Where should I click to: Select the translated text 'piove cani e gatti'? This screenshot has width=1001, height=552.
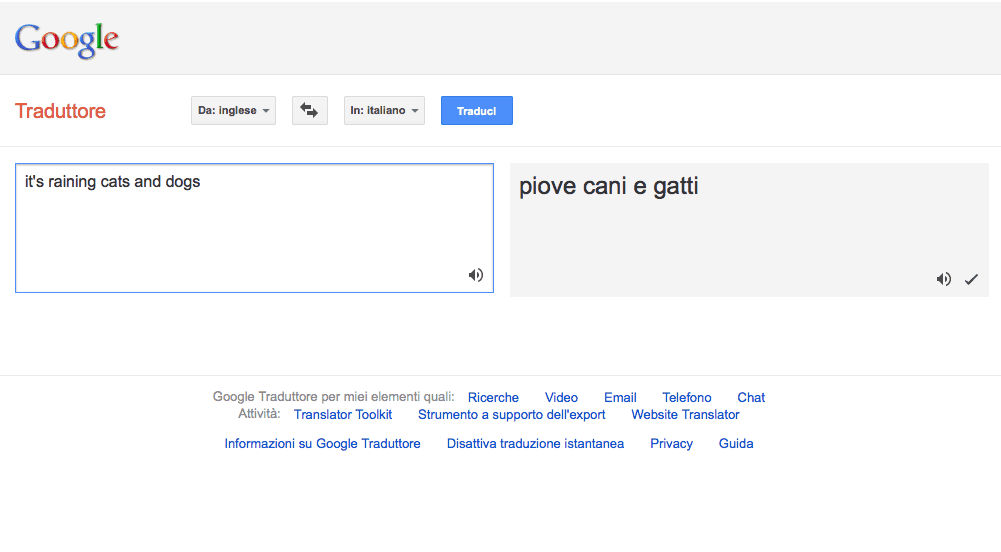(608, 186)
